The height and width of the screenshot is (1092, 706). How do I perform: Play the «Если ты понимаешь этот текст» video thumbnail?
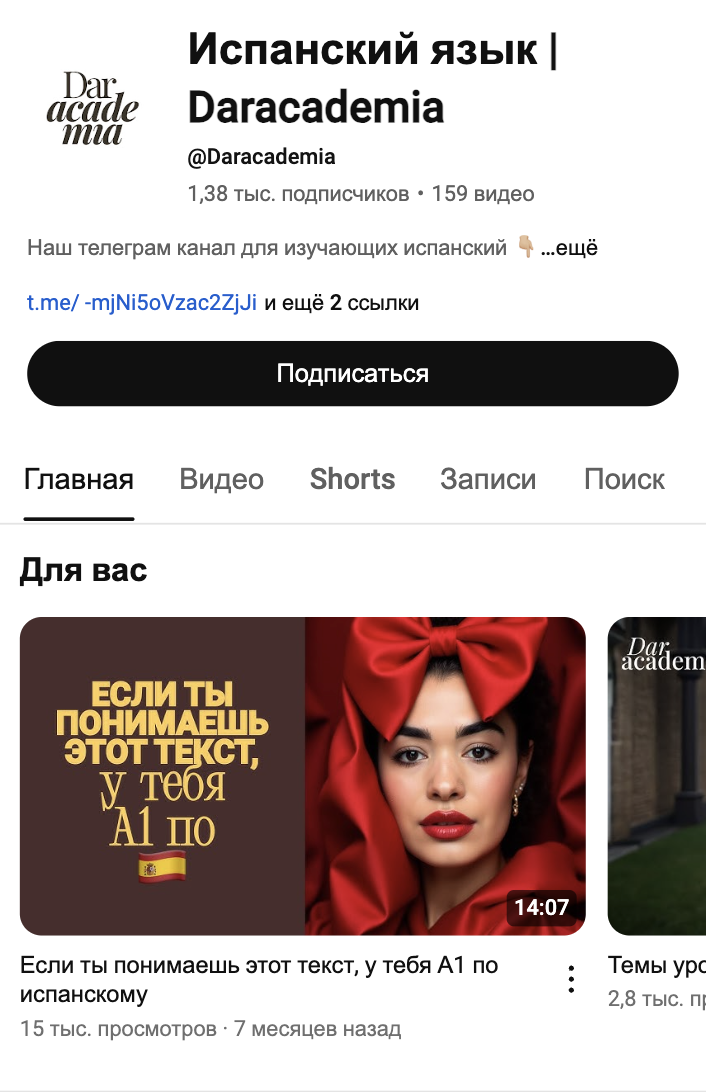(303, 776)
